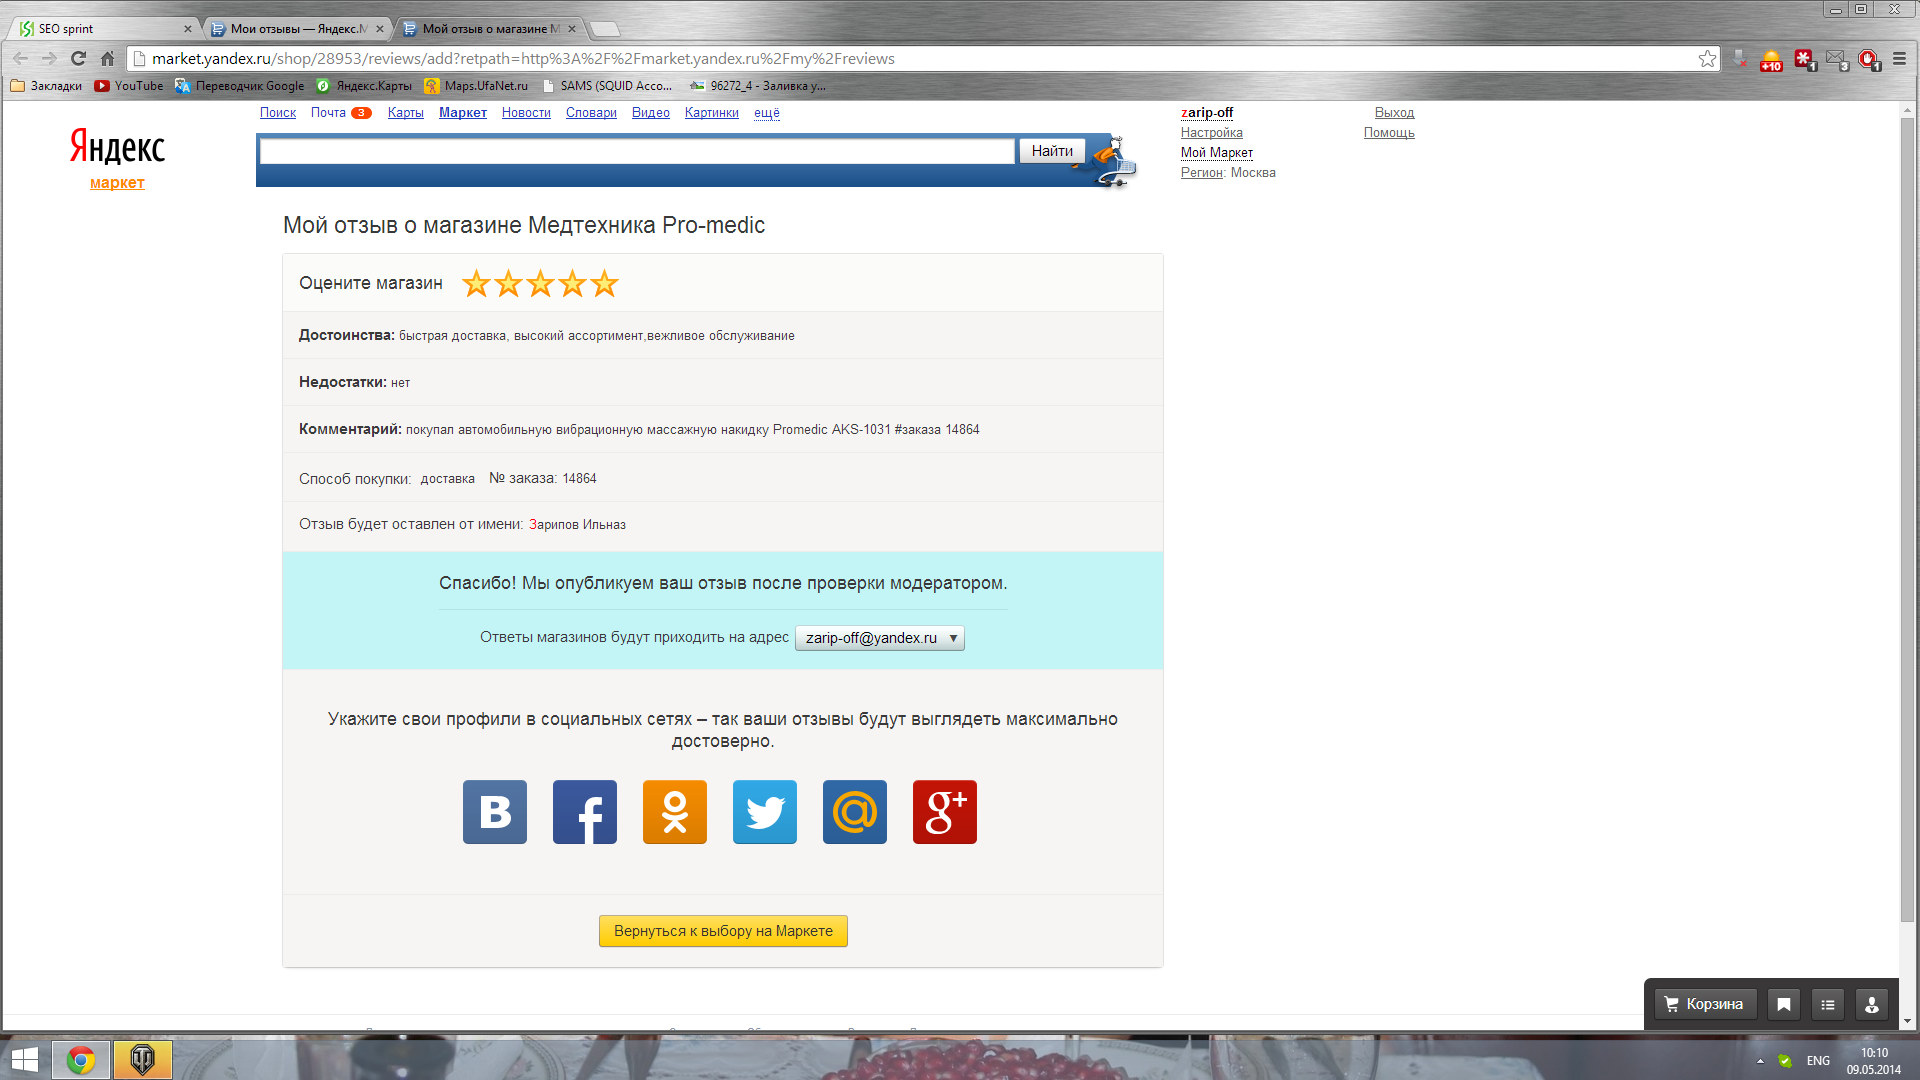Close the SEO sprint tab
Image resolution: width=1920 pixels, height=1080 pixels.
tap(187, 29)
